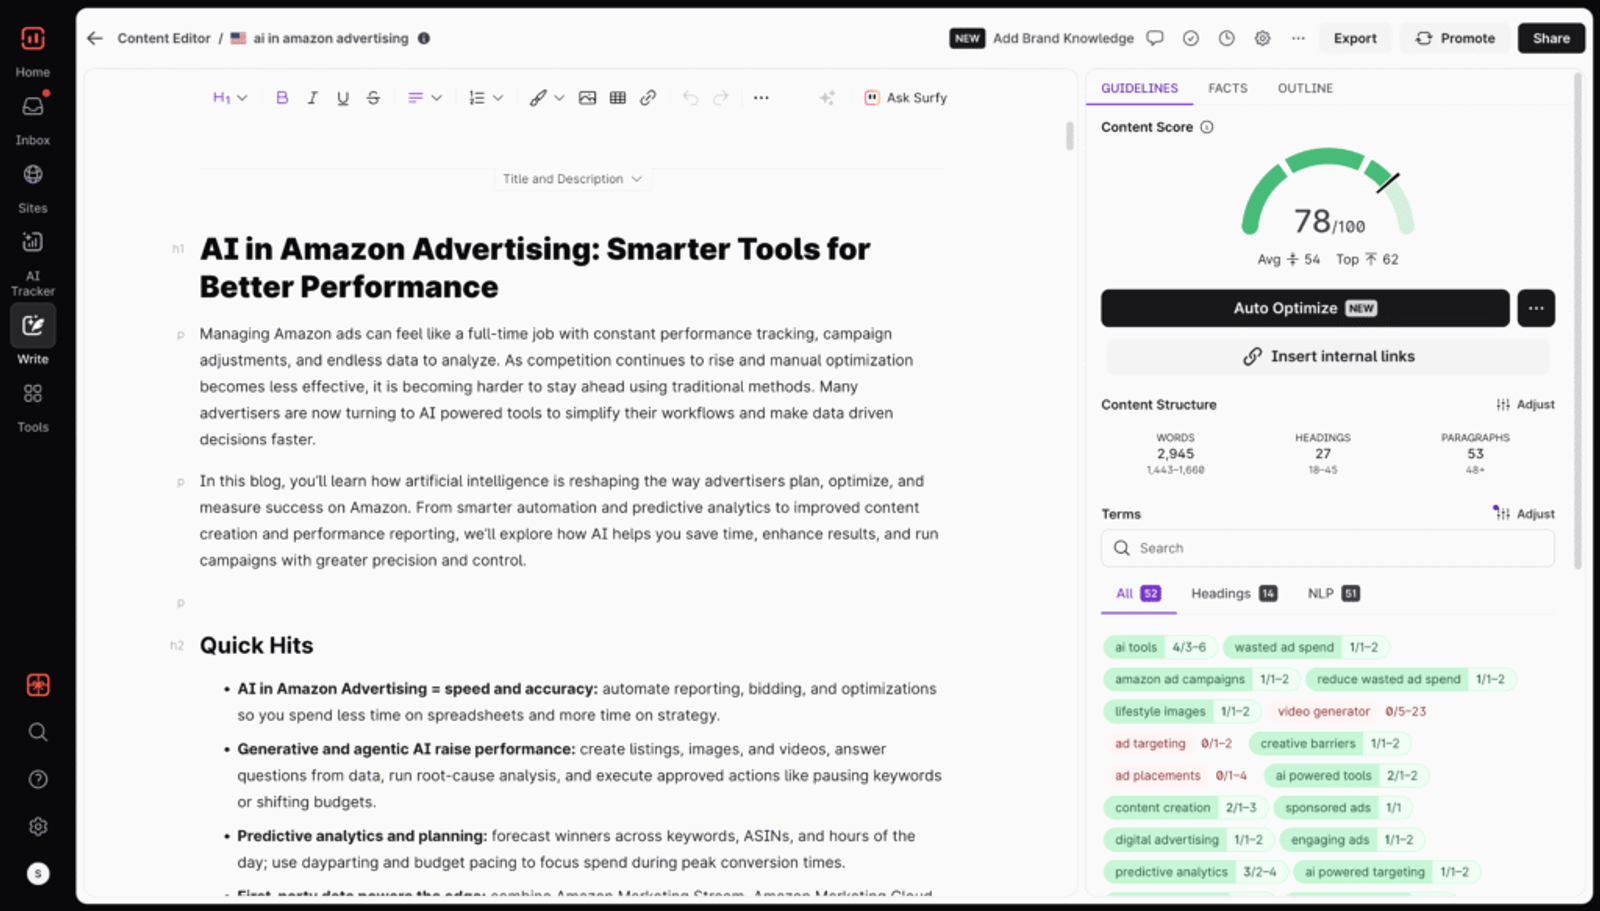This screenshot has height=911, width=1600.
Task: Open AI Tracker from the sidebar
Action: pos(33,263)
